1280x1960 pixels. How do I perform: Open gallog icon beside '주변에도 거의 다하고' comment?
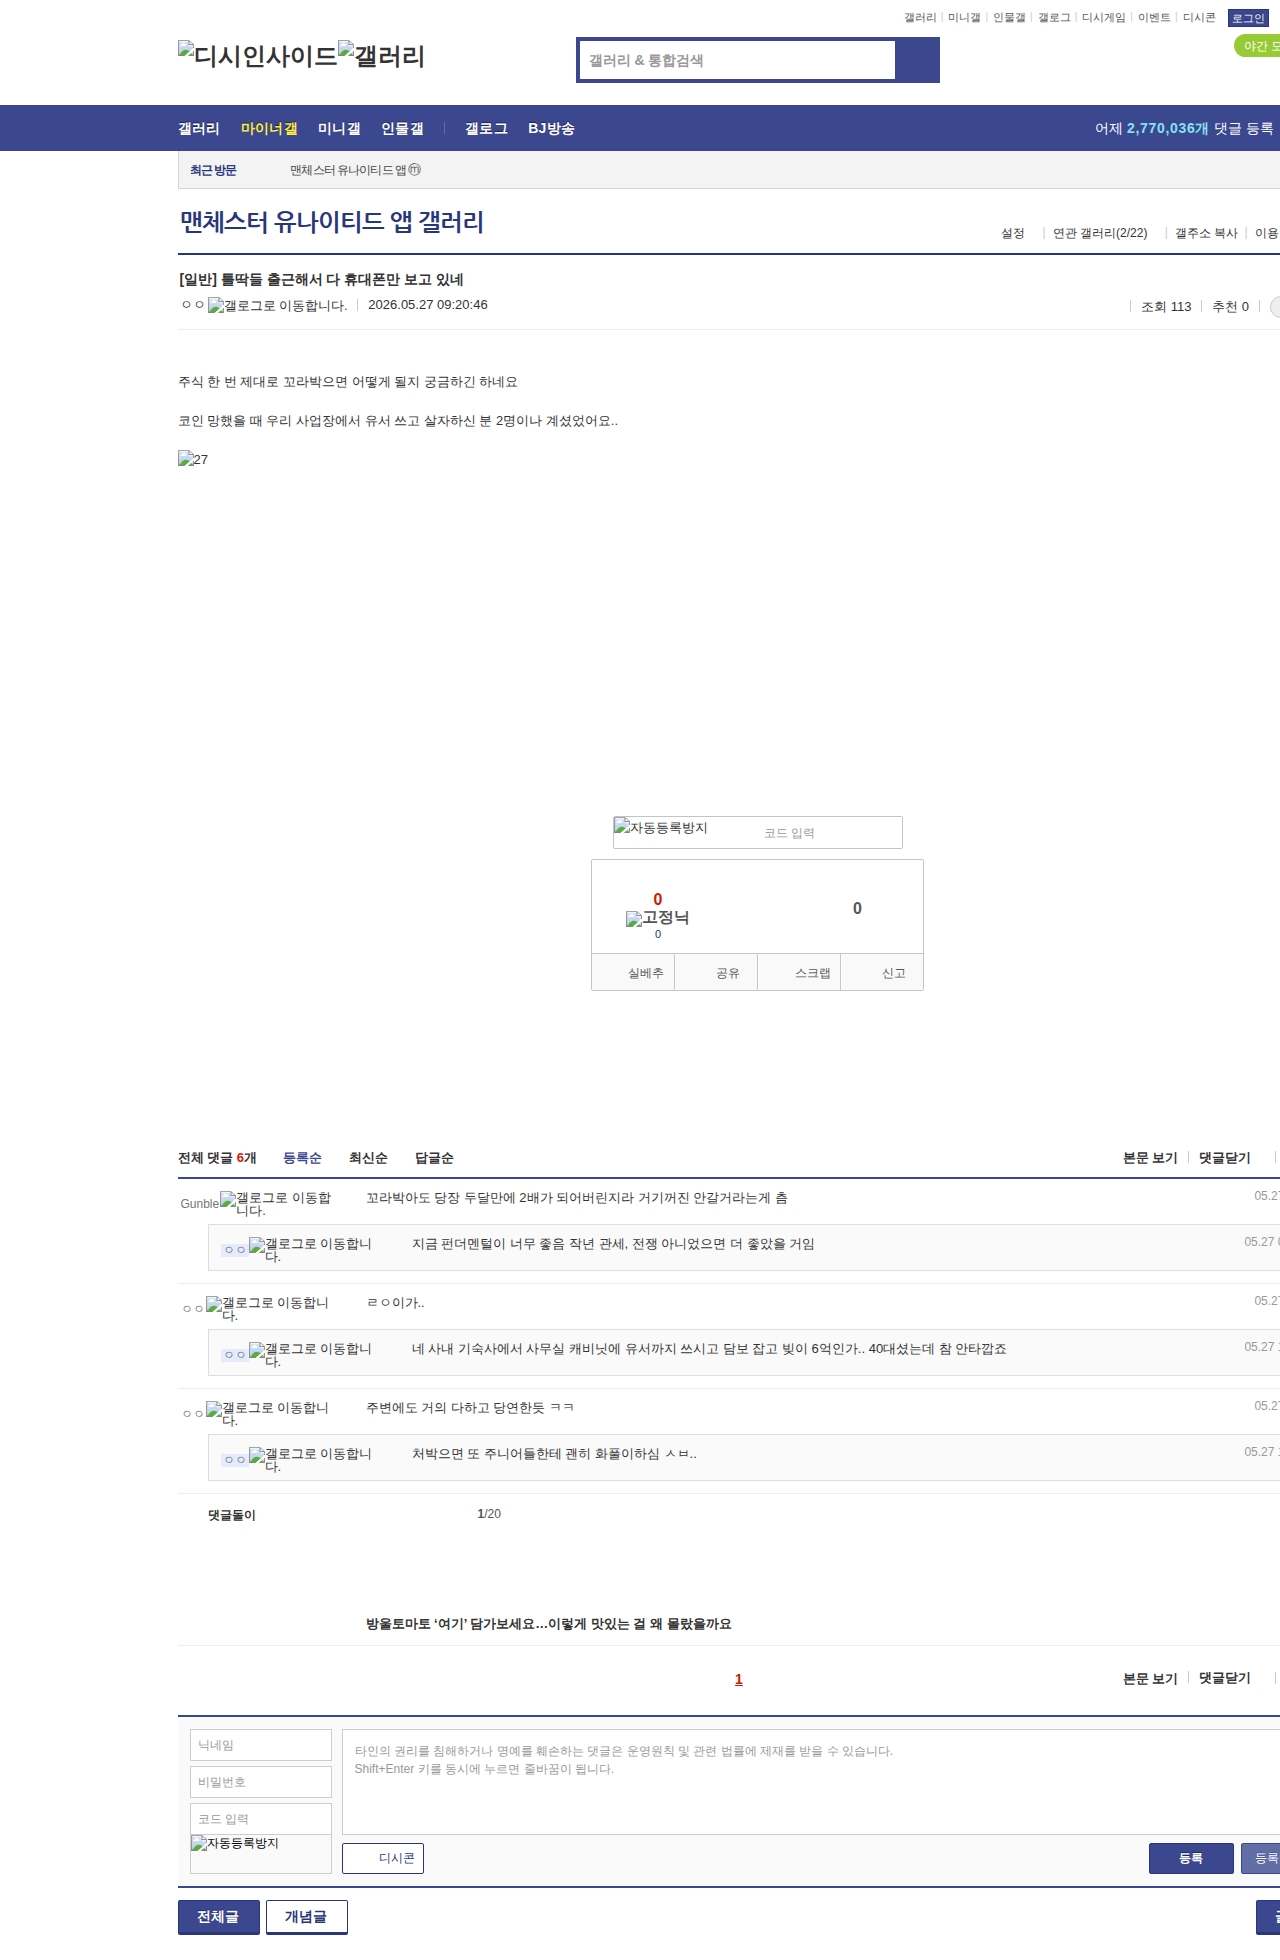pos(267,1414)
